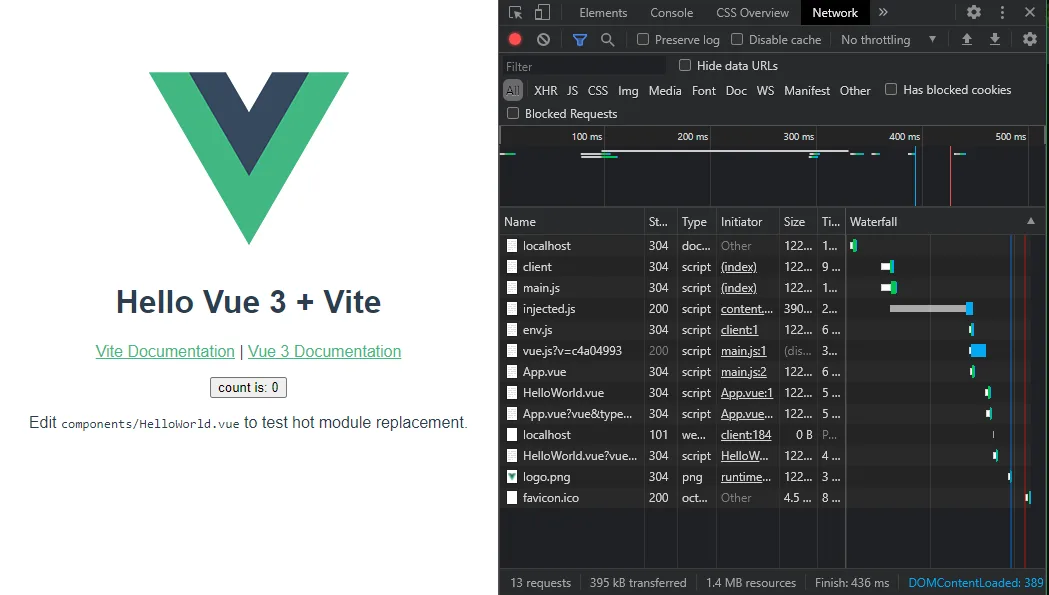The height and width of the screenshot is (595, 1049).
Task: Click the inspect element picker icon
Action: 516,12
